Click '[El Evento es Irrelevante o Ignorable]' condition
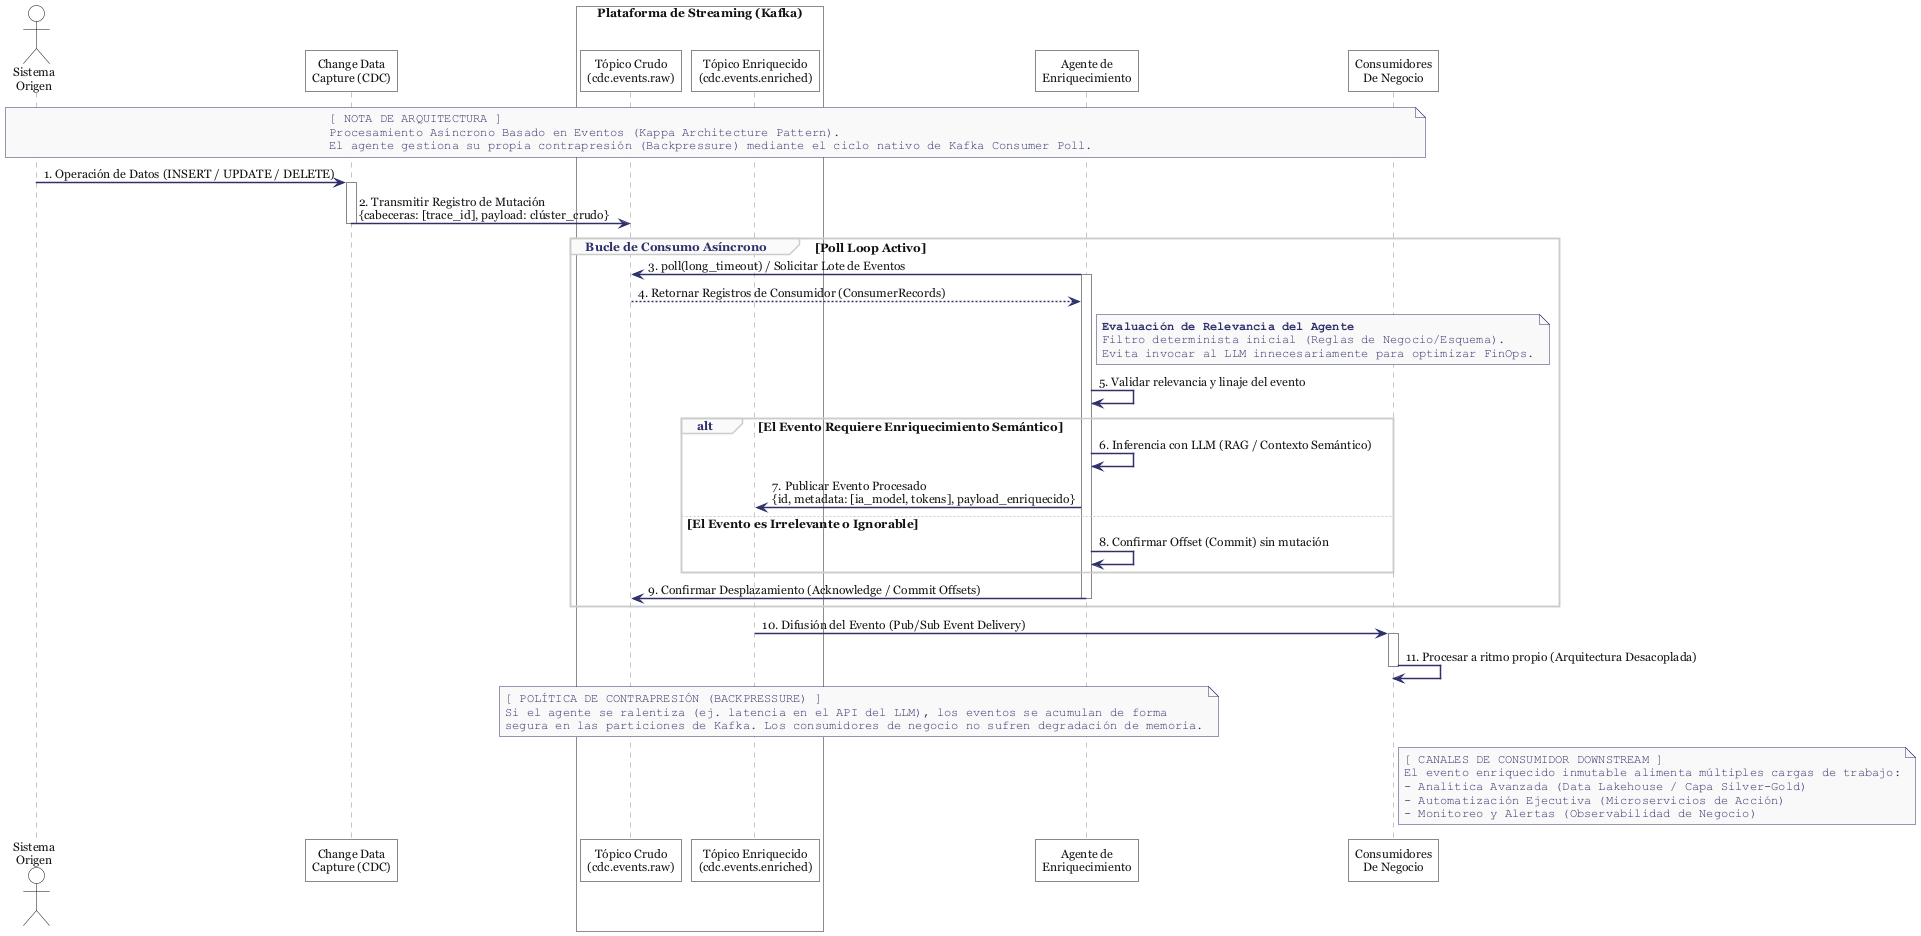This screenshot has width=1921, height=936. pos(802,524)
